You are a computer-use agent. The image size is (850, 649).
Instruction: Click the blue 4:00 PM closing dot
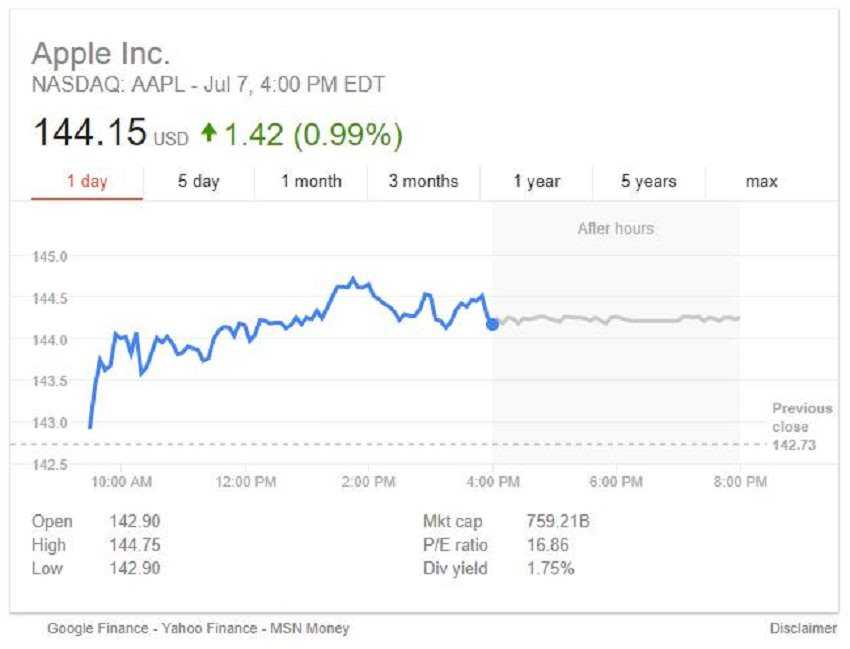coord(492,323)
